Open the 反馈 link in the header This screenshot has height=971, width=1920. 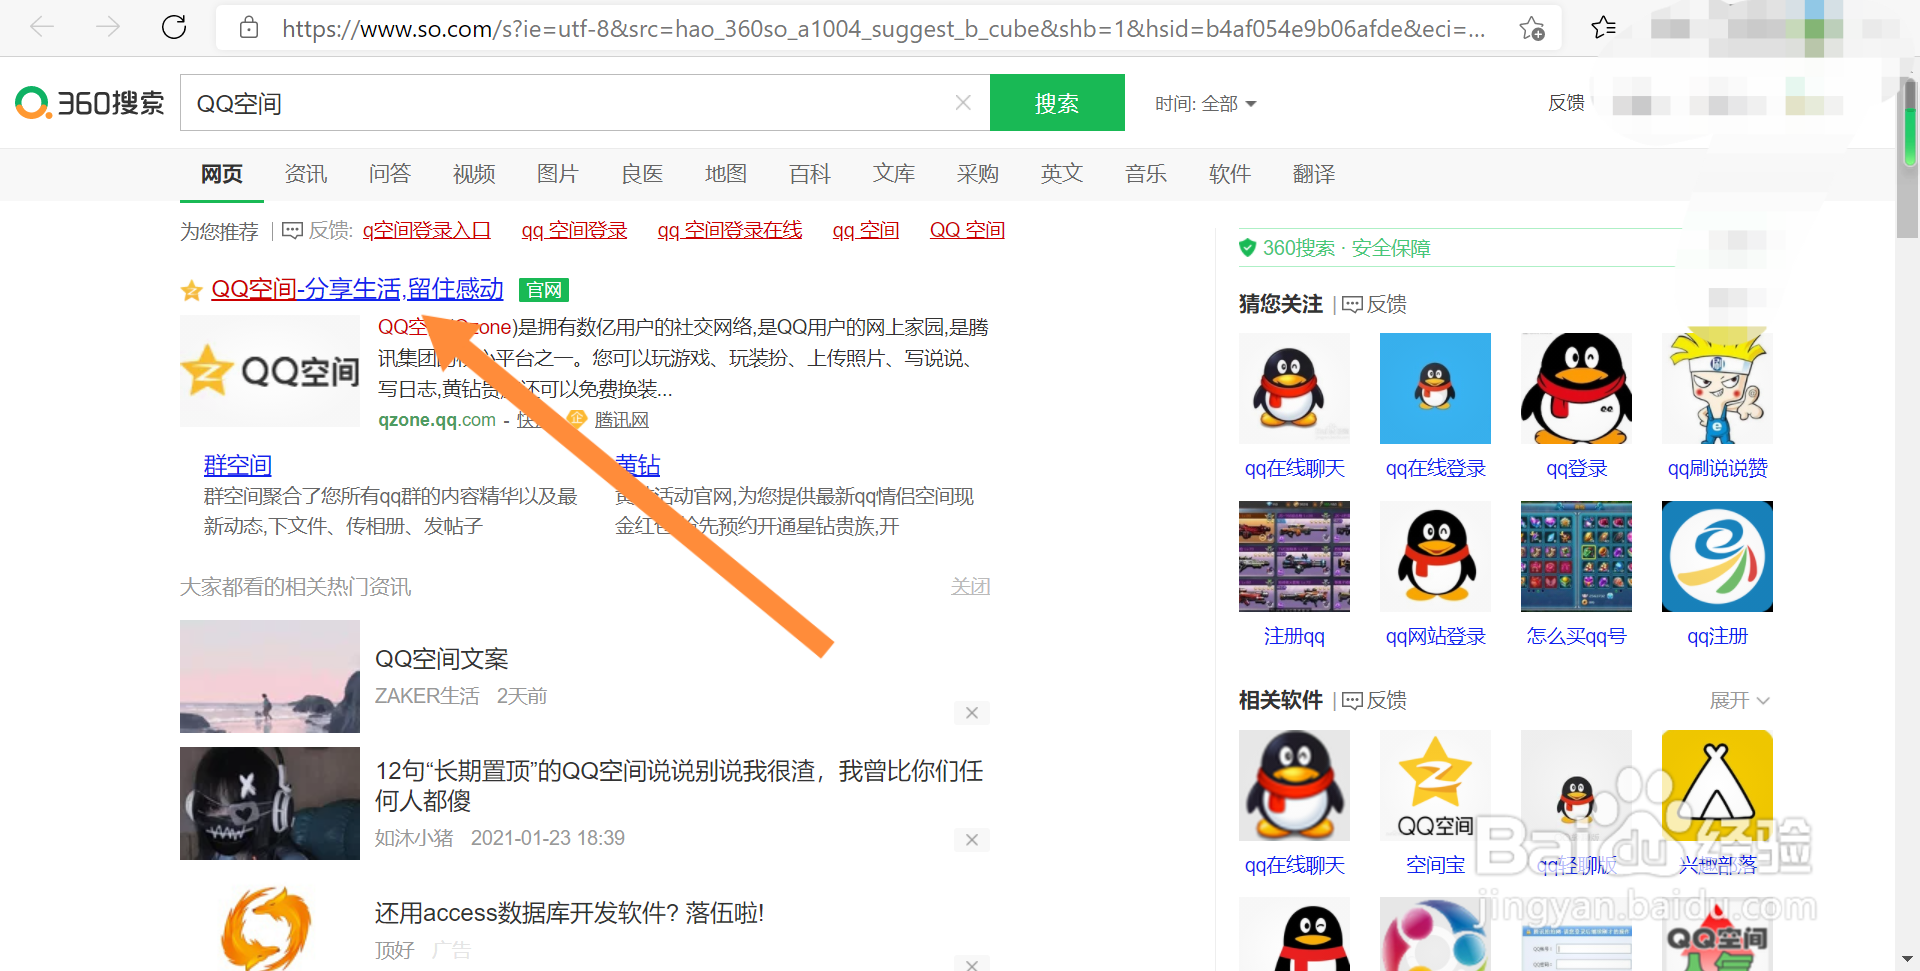pos(1566,102)
